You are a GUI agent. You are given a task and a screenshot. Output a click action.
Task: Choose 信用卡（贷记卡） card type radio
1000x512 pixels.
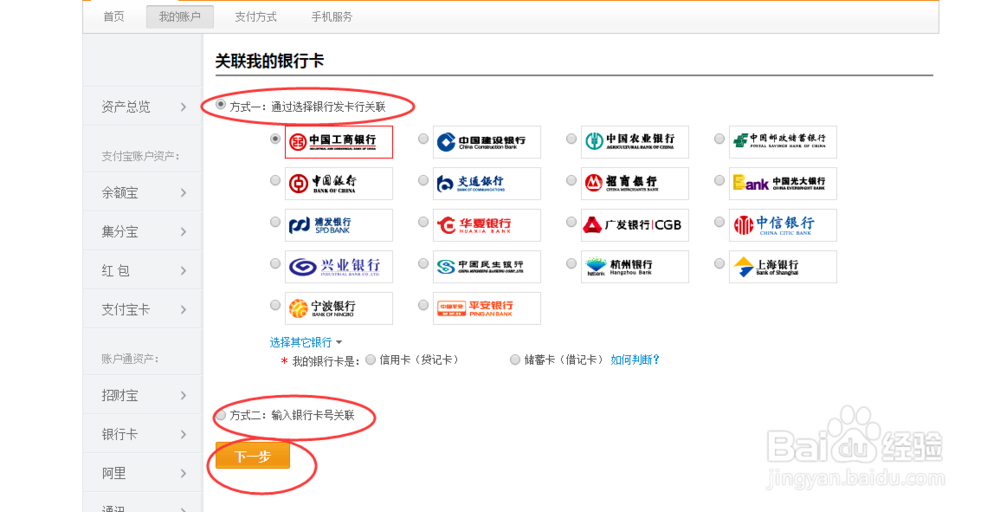click(x=371, y=360)
